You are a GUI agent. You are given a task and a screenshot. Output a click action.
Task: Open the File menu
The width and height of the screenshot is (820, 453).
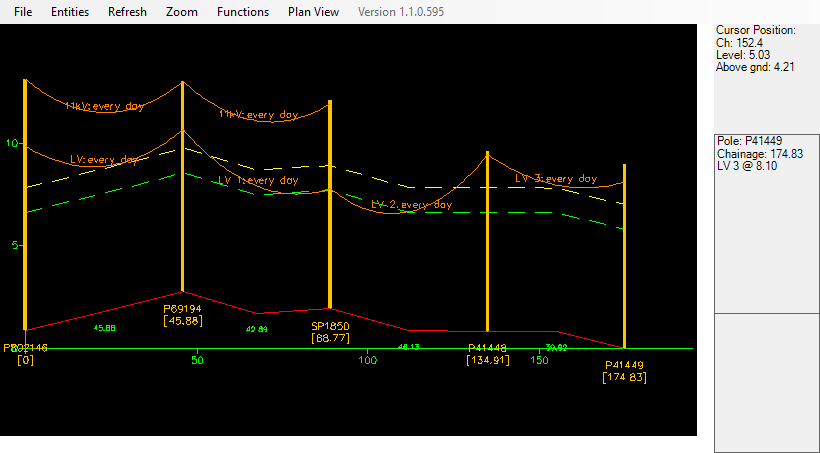pyautogui.click(x=23, y=12)
